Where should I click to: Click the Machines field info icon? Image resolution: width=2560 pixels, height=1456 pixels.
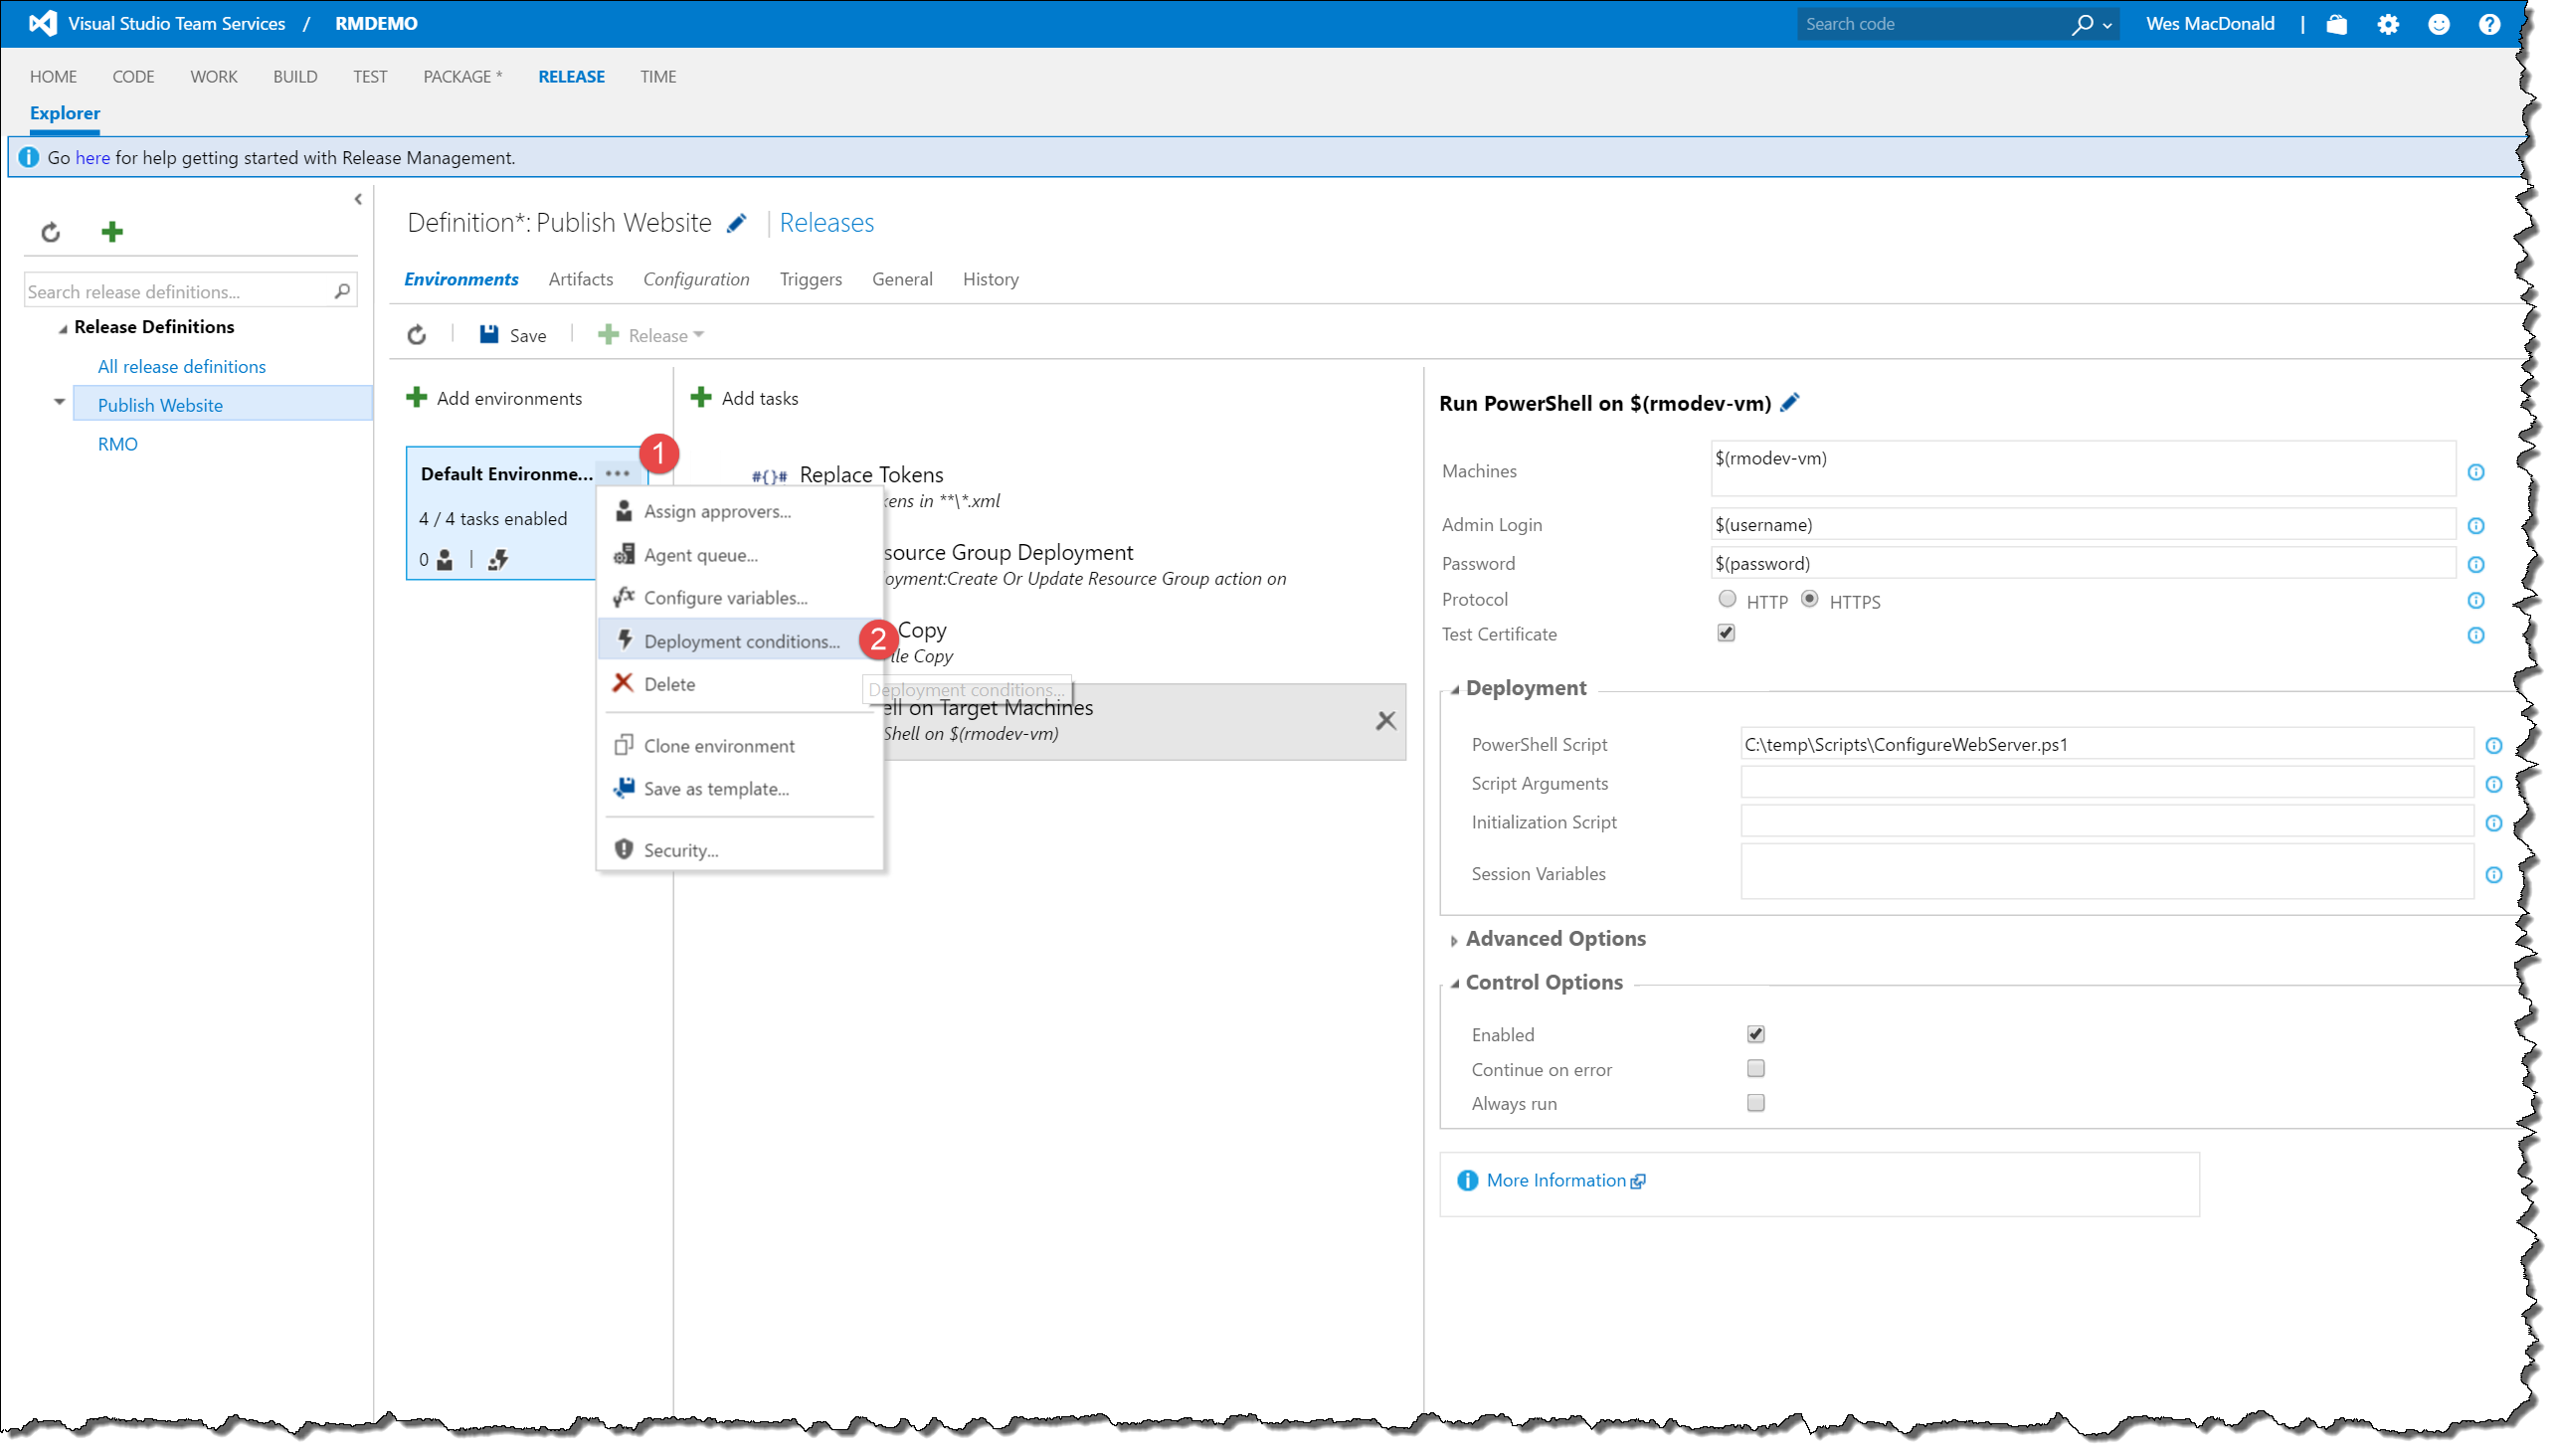2475,472
